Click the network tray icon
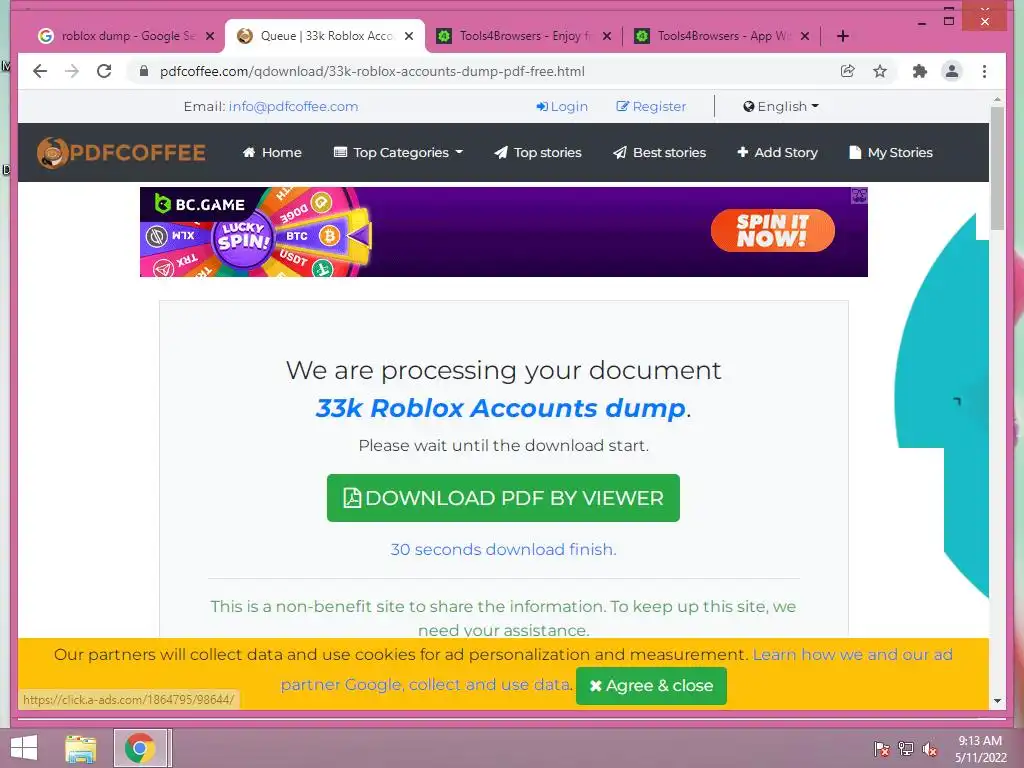1024x768 pixels. pos(906,749)
